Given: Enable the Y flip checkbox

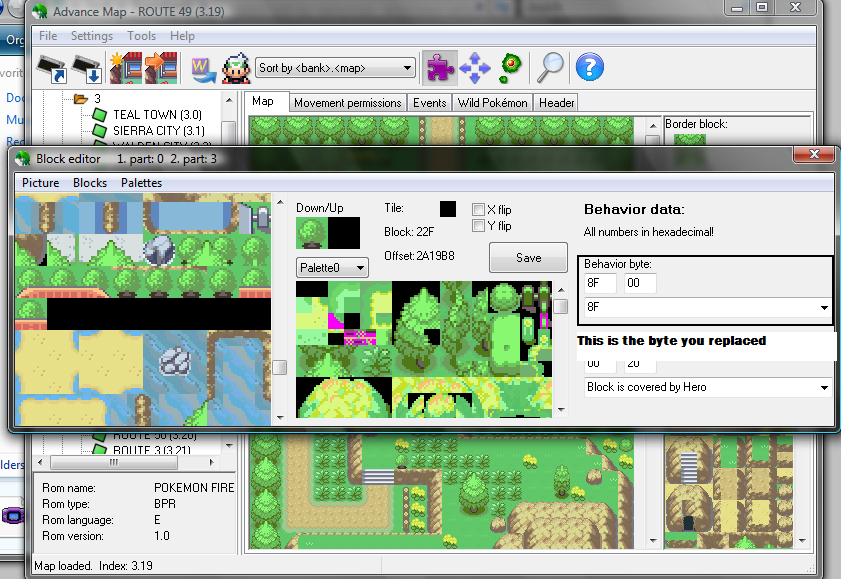Looking at the screenshot, I should (478, 225).
